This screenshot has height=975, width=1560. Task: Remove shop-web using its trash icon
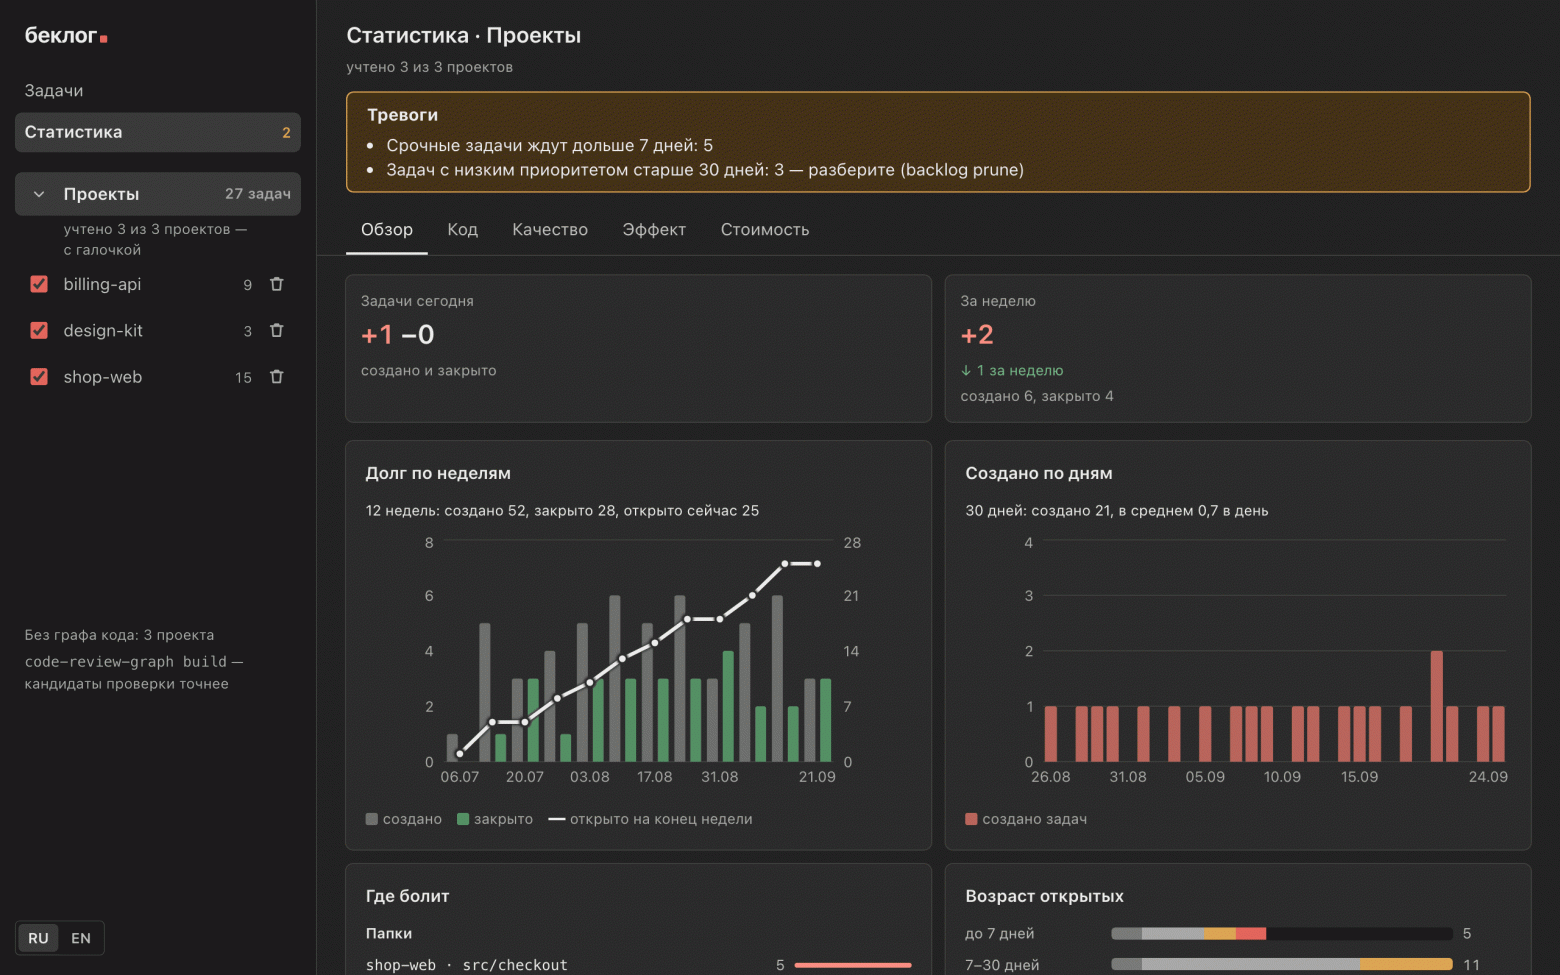tap(277, 377)
